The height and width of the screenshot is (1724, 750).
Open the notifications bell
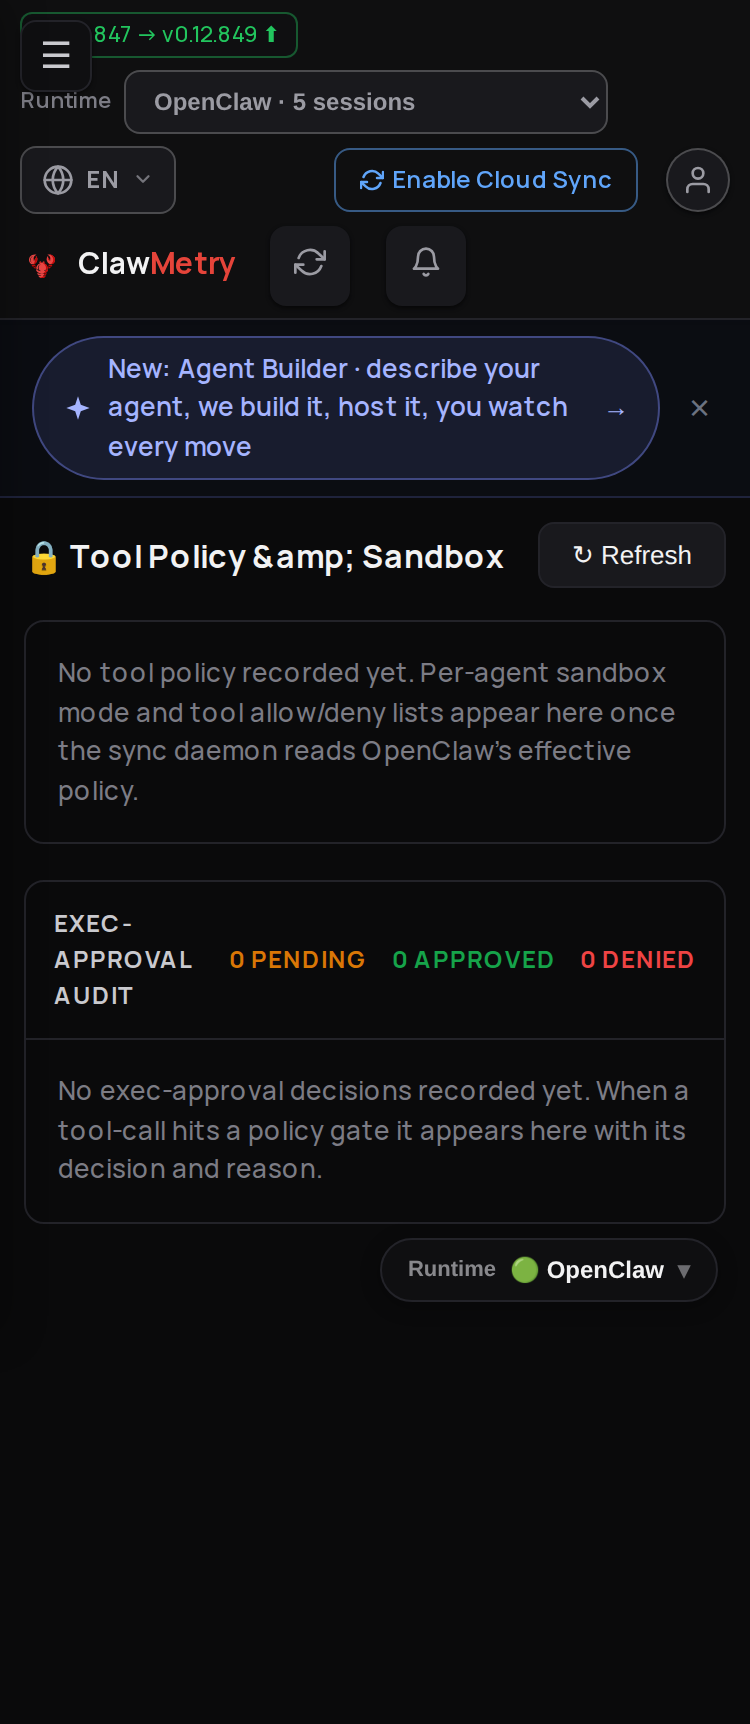[x=426, y=263]
